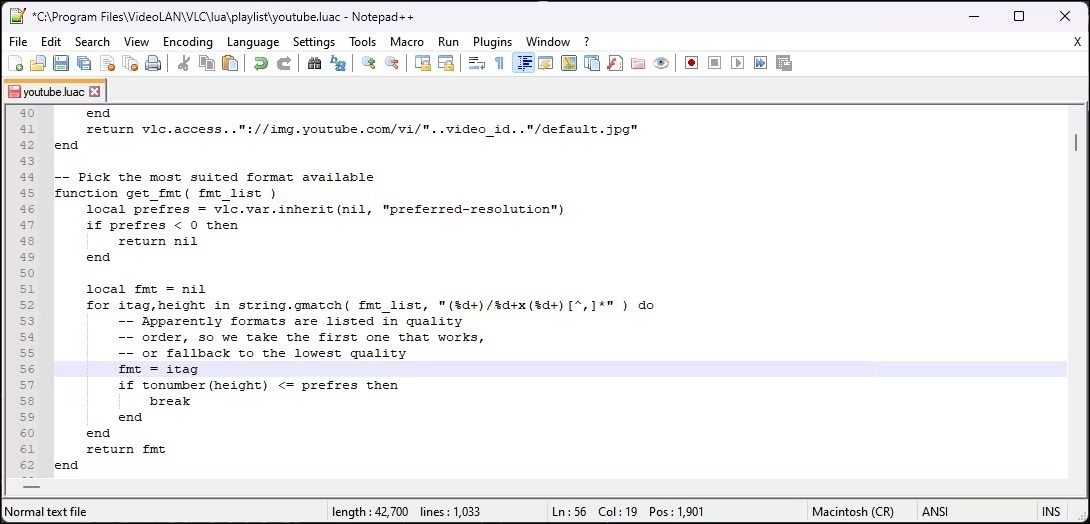Image resolution: width=1090 pixels, height=524 pixels.
Task: Toggle Word Wrap toolbar icon
Action: tap(476, 63)
